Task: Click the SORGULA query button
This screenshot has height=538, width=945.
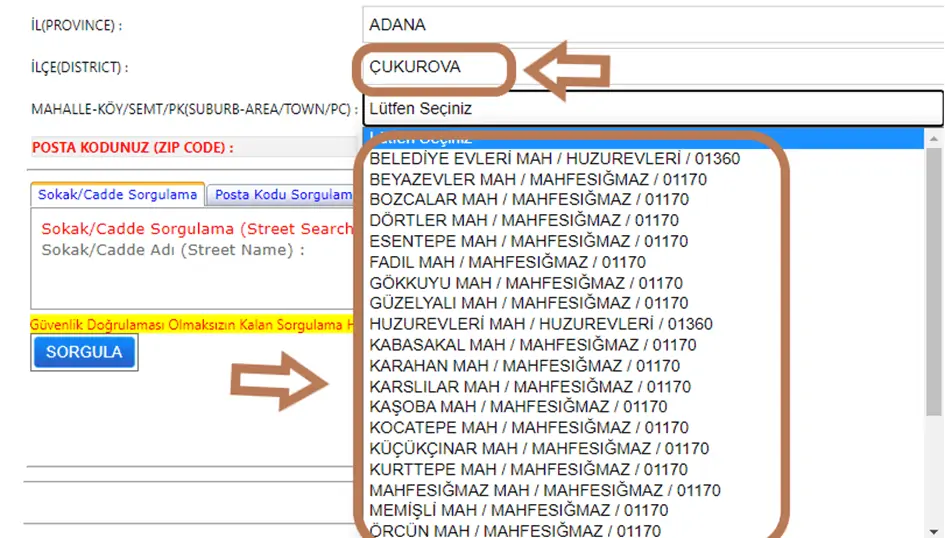Action: click(84, 352)
